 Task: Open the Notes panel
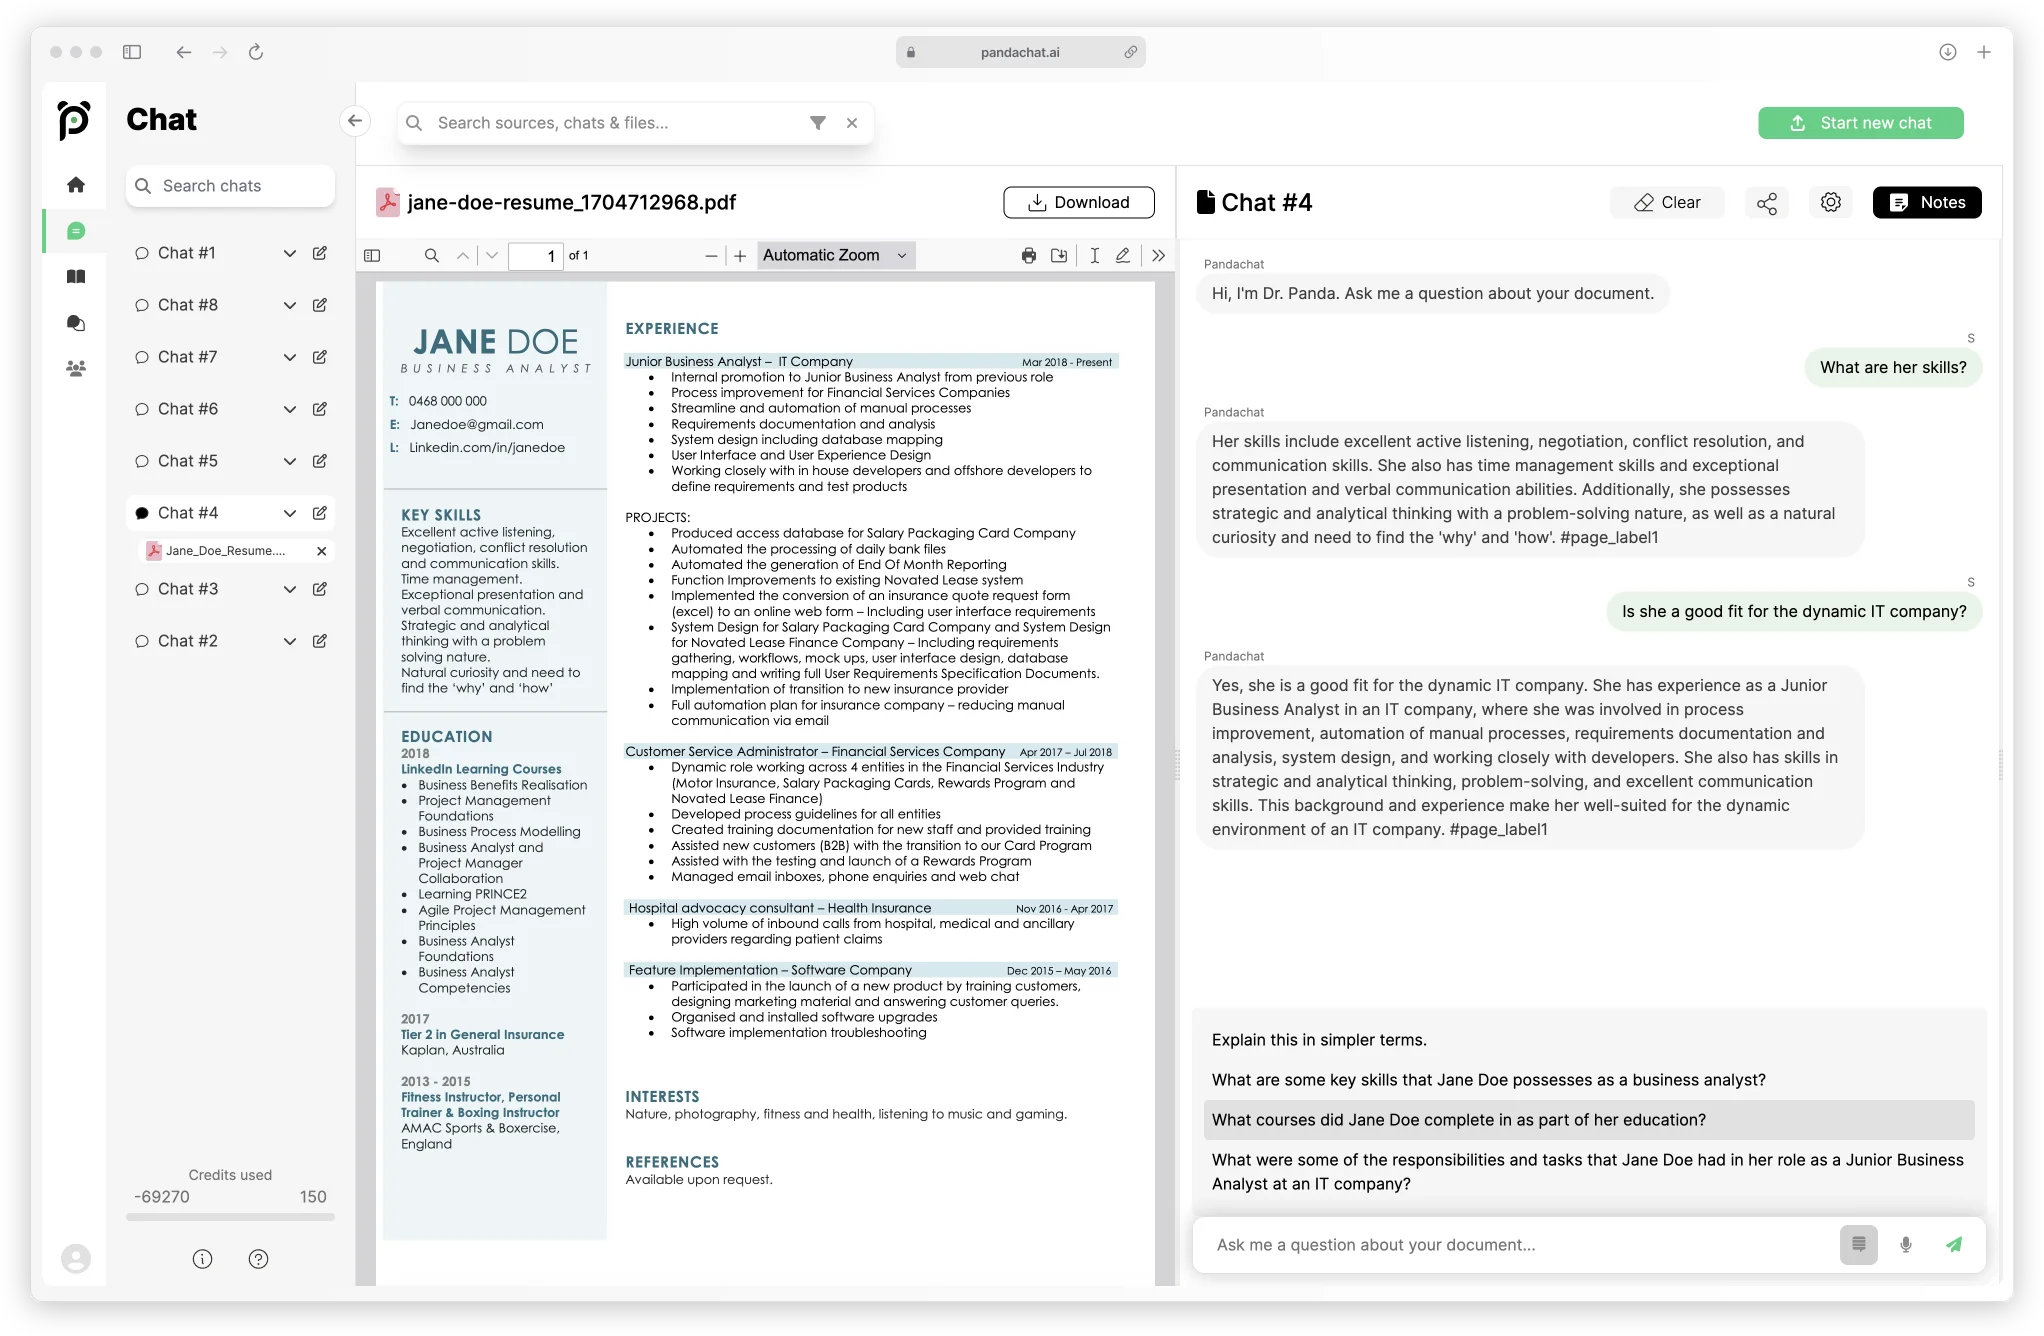point(1927,202)
